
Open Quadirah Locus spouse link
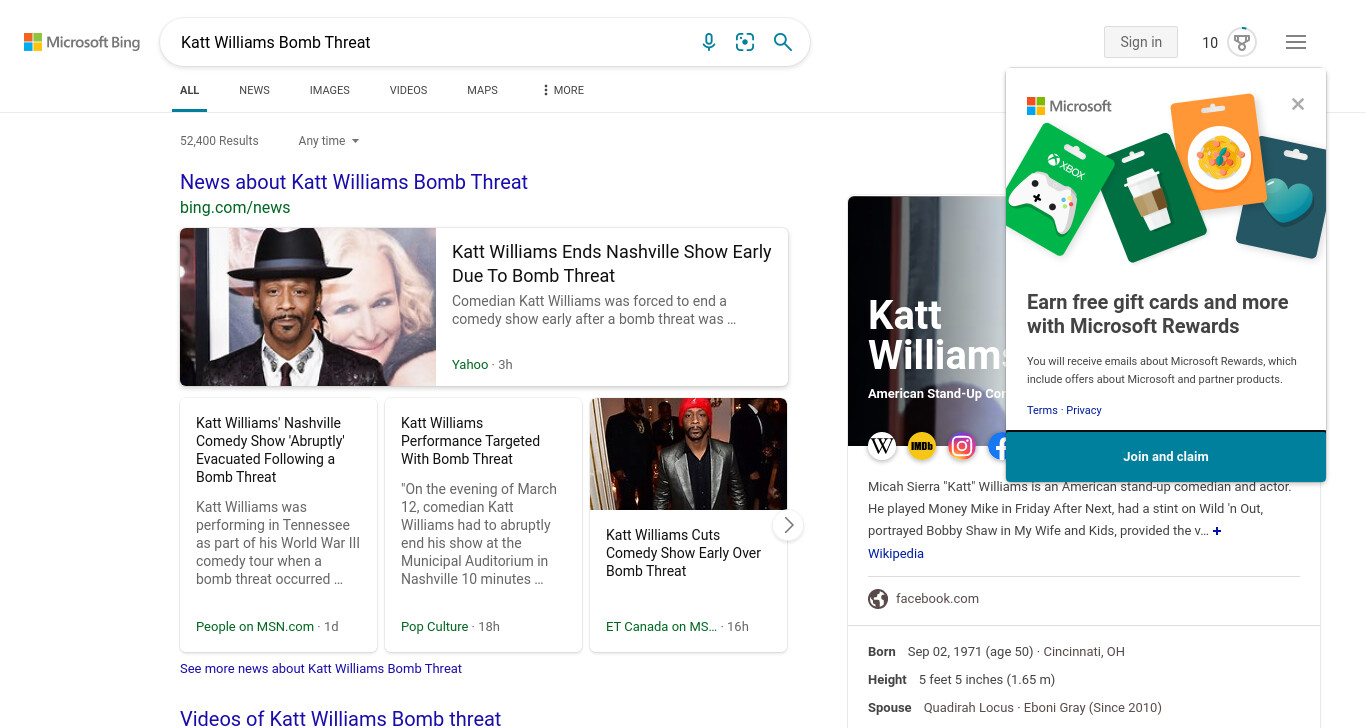(x=969, y=708)
